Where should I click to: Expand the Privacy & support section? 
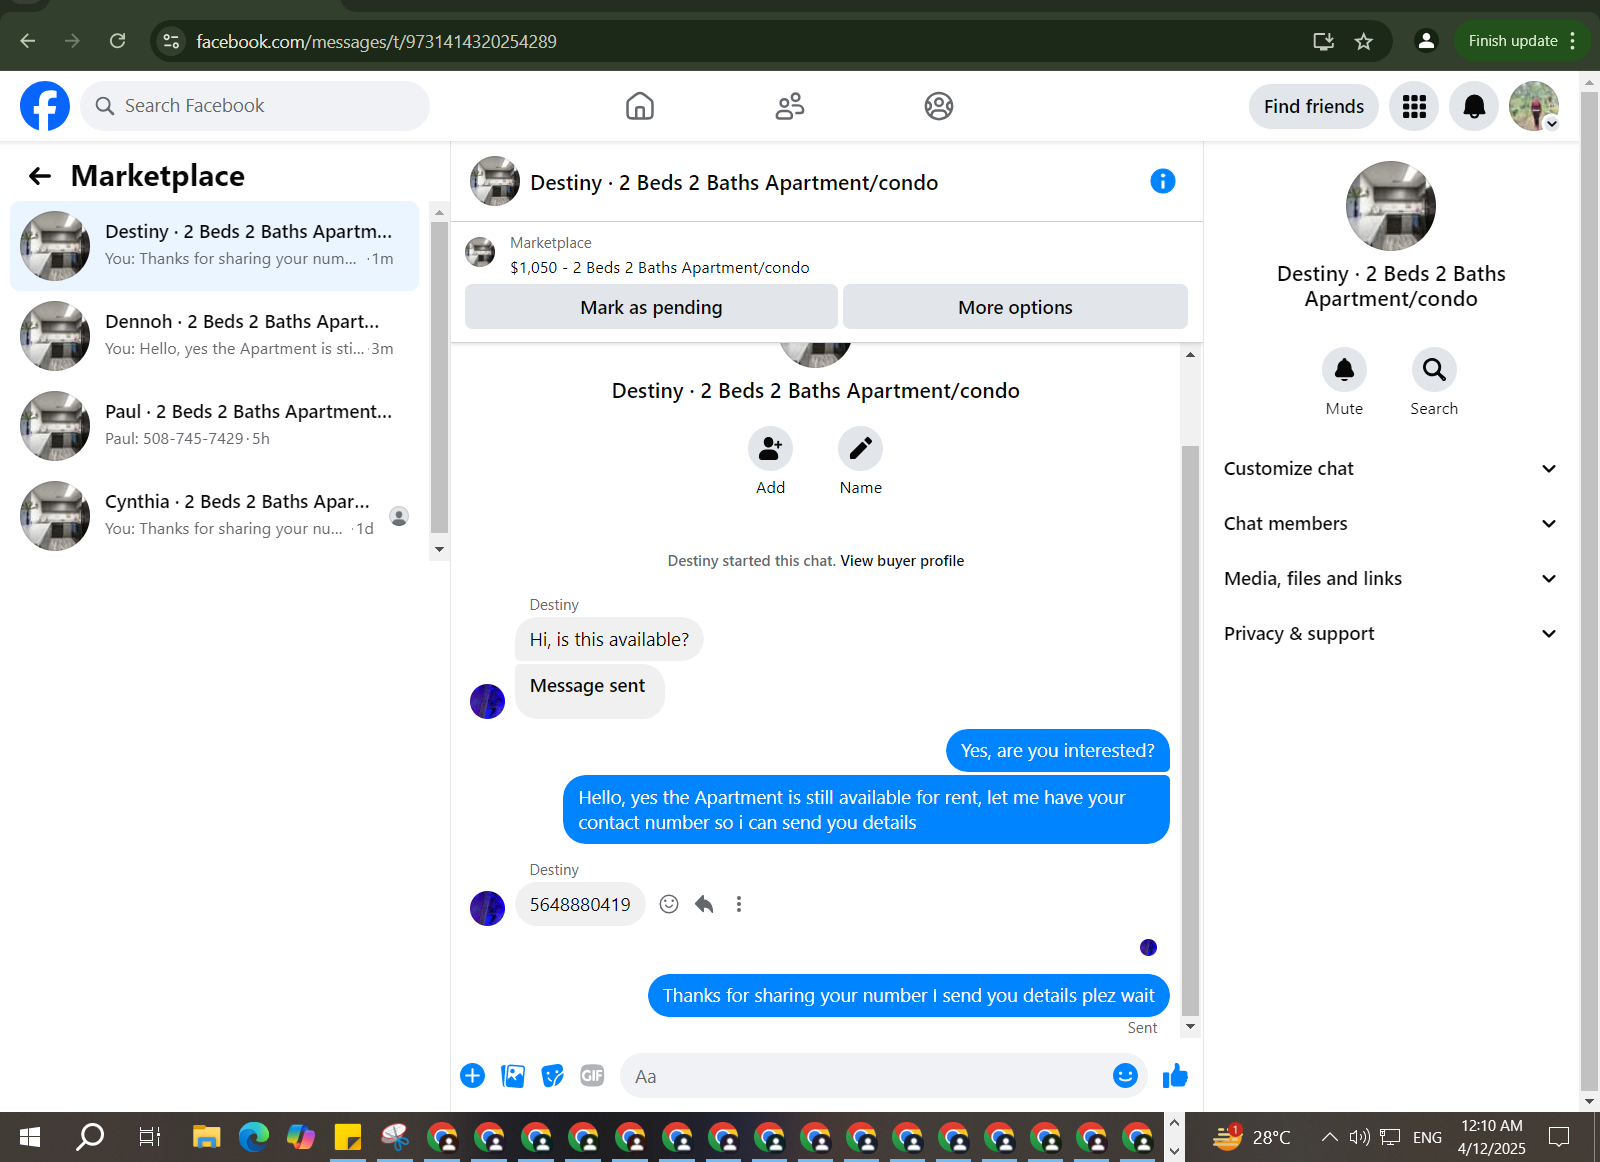click(x=1391, y=634)
